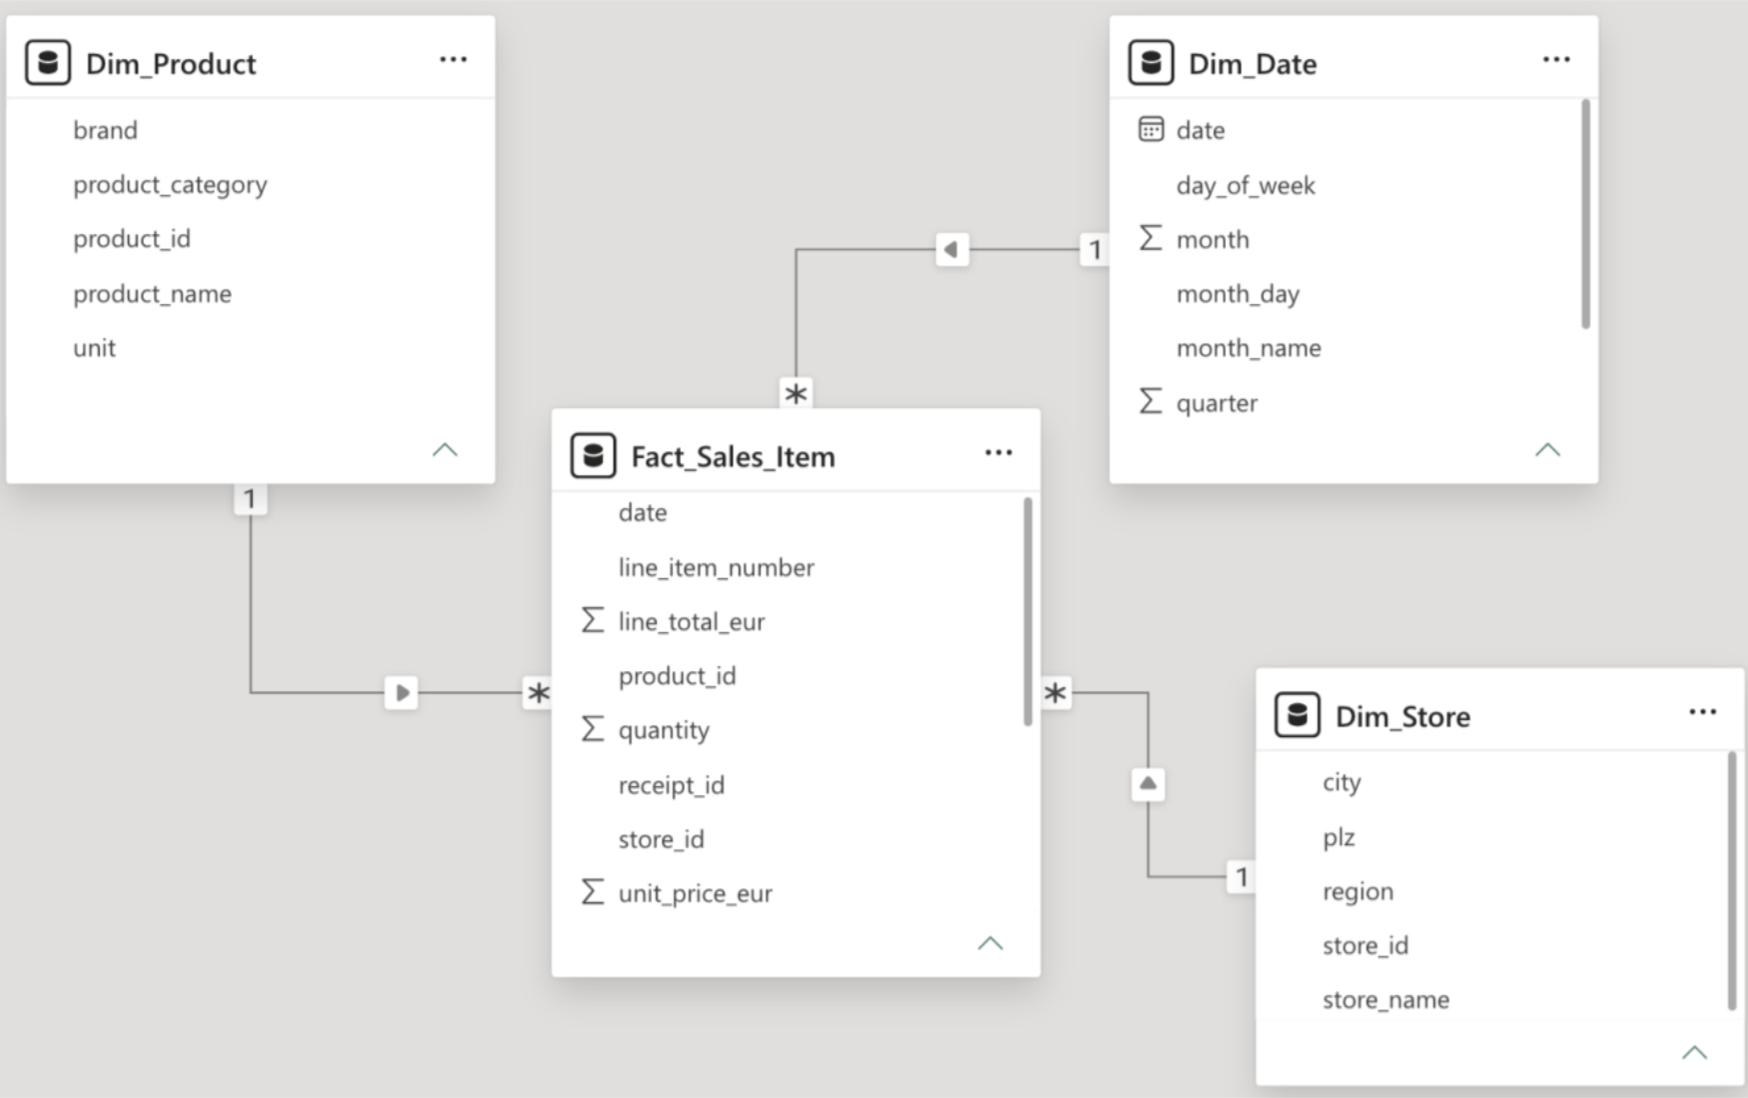This screenshot has width=1748, height=1098.
Task: Select the Dim_Date table title
Action: point(1252,64)
